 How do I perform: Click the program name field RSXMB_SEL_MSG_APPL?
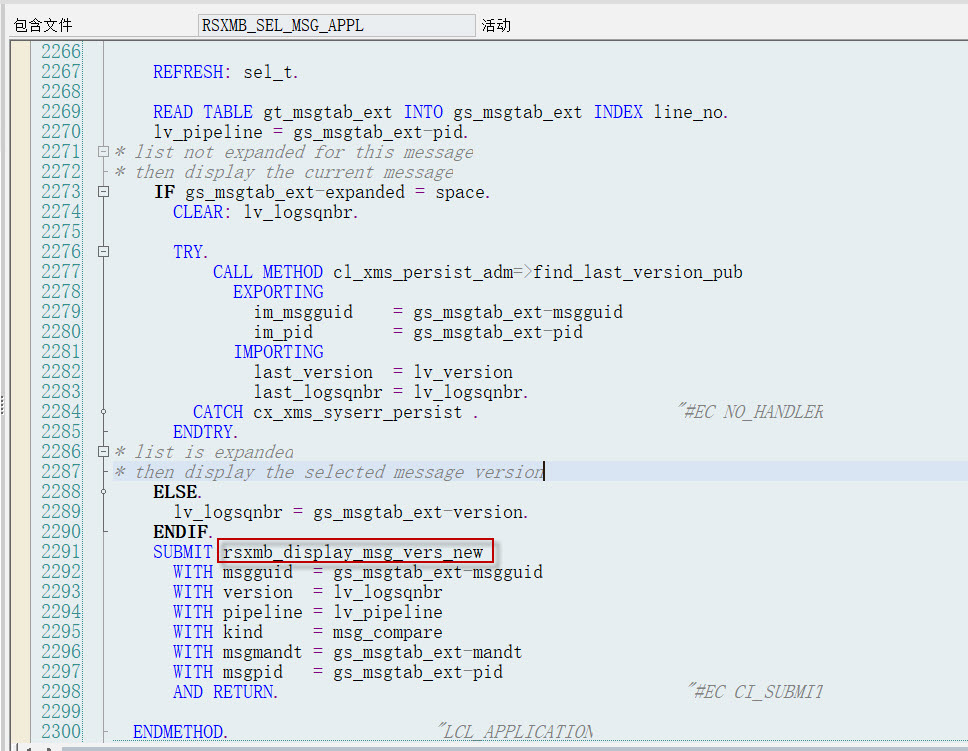coord(337,24)
